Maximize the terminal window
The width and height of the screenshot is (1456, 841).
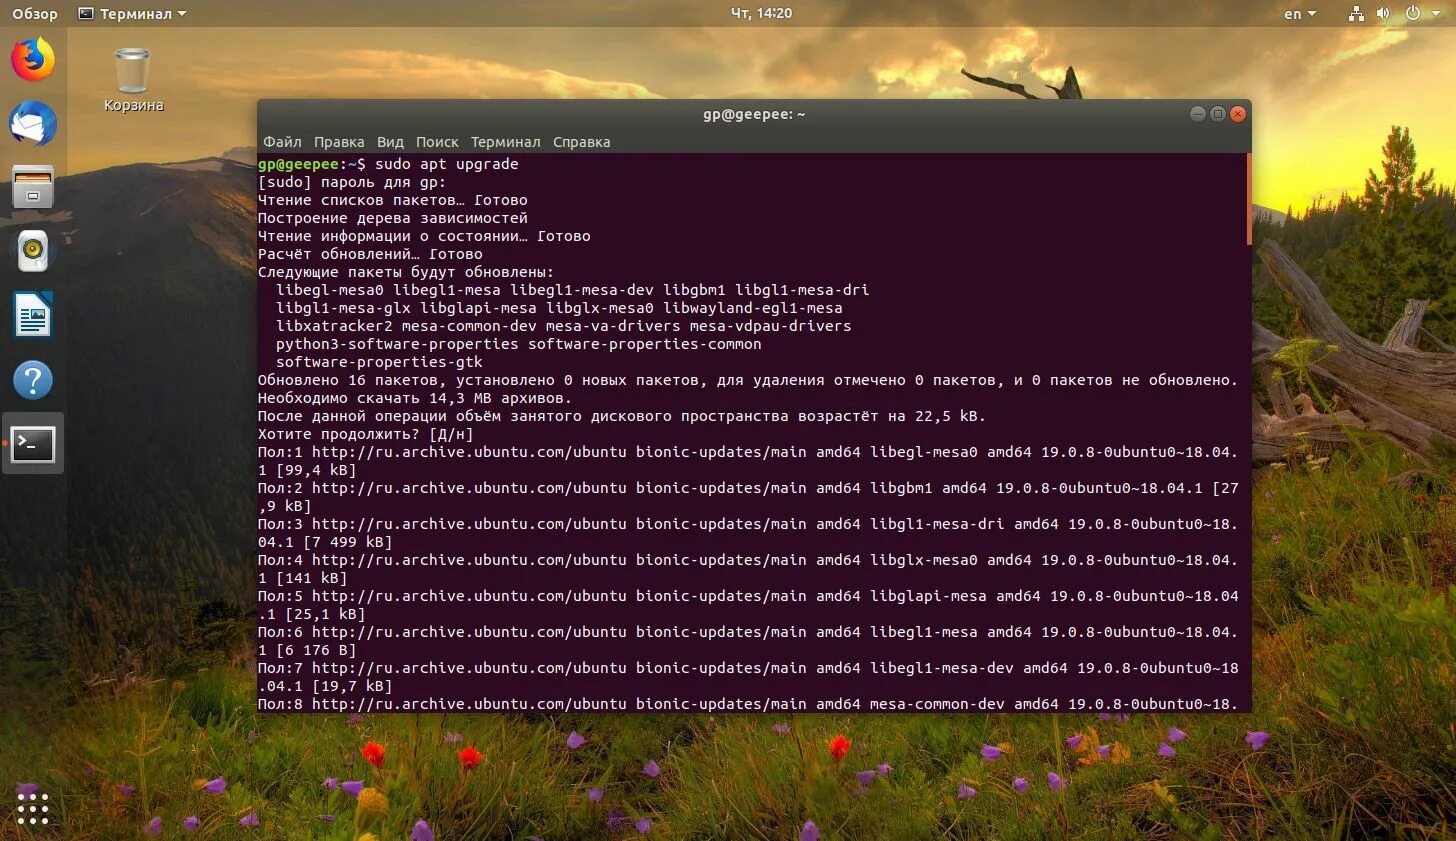(x=1217, y=114)
